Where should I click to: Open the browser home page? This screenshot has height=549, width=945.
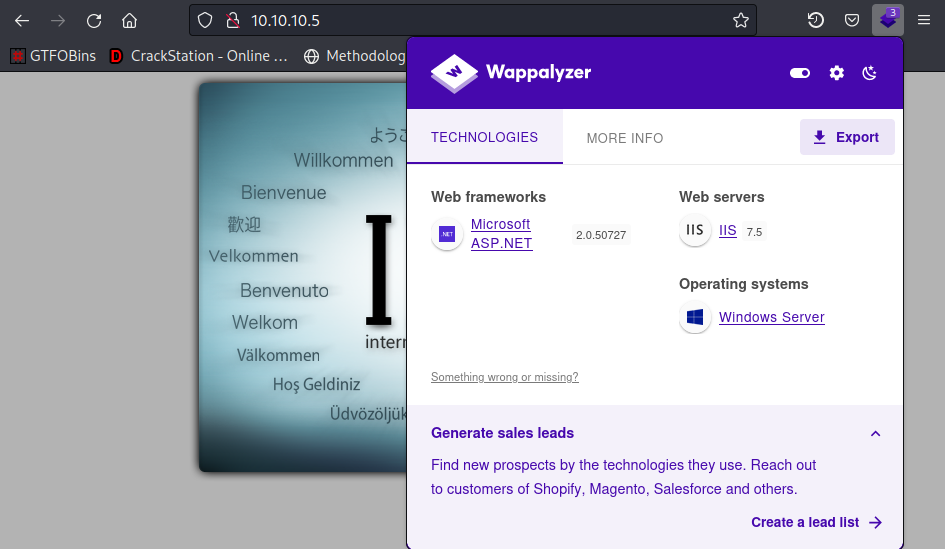click(x=130, y=20)
